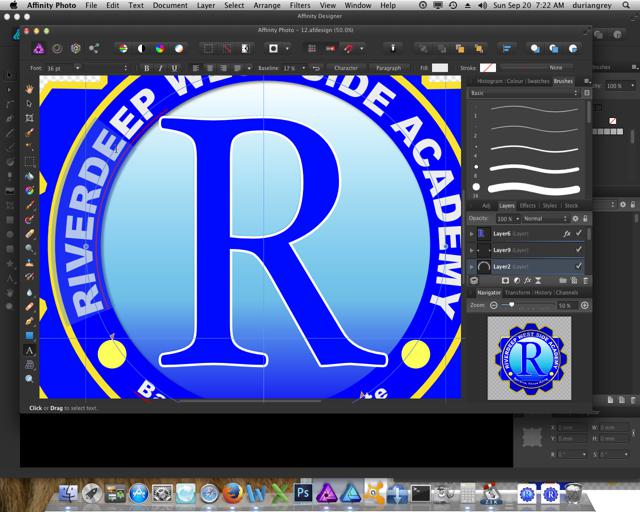
Task: Click the zoom in plus button
Action: [x=585, y=305]
